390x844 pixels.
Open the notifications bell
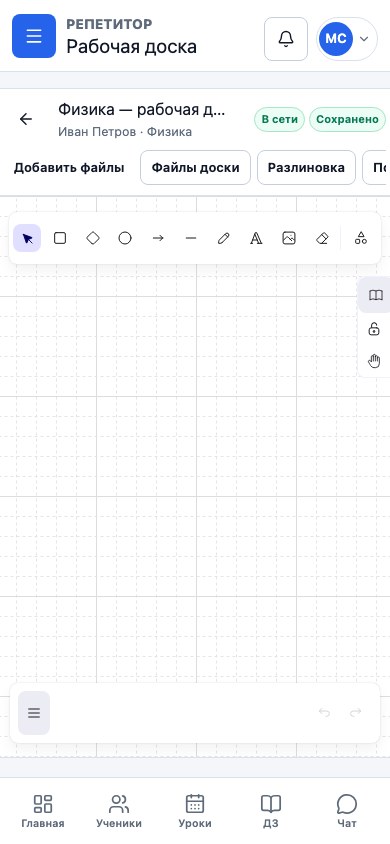(x=286, y=39)
